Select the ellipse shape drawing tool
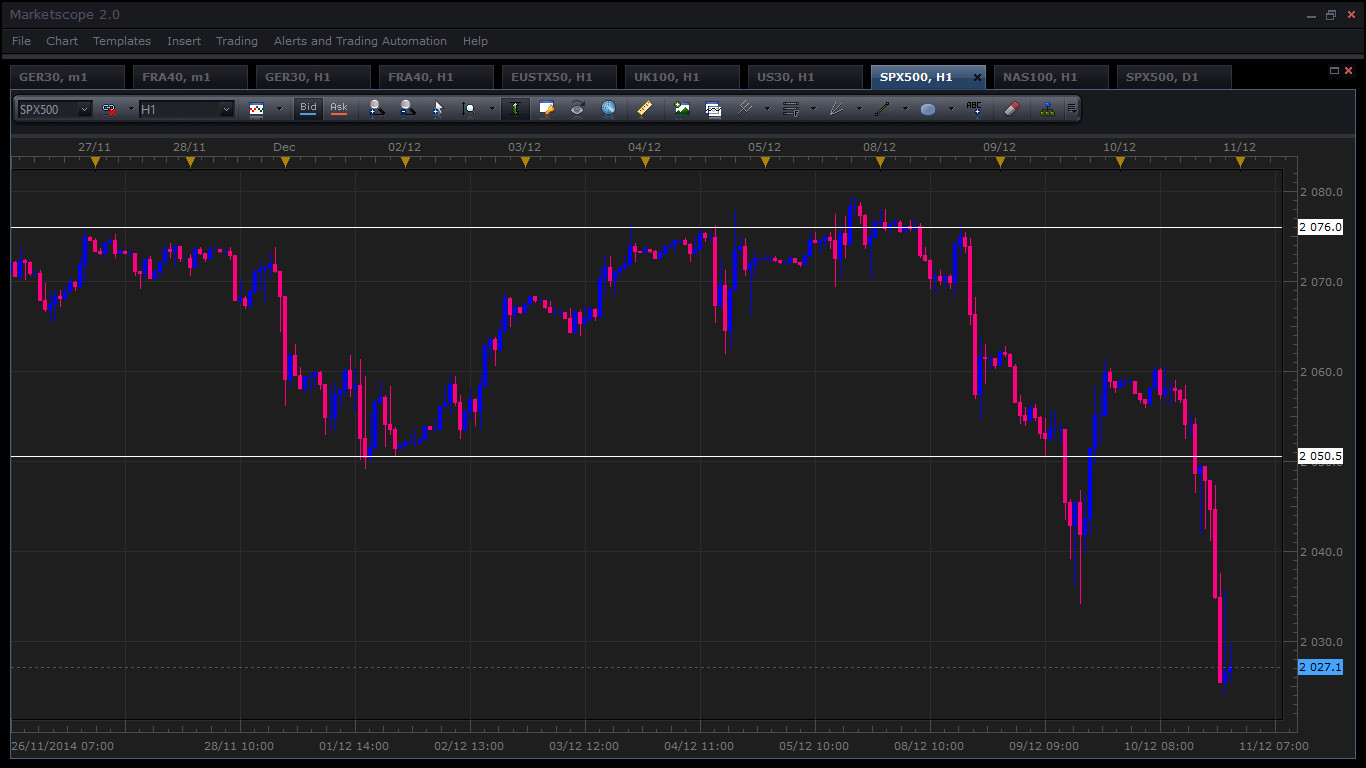The width and height of the screenshot is (1366, 768). 928,108
